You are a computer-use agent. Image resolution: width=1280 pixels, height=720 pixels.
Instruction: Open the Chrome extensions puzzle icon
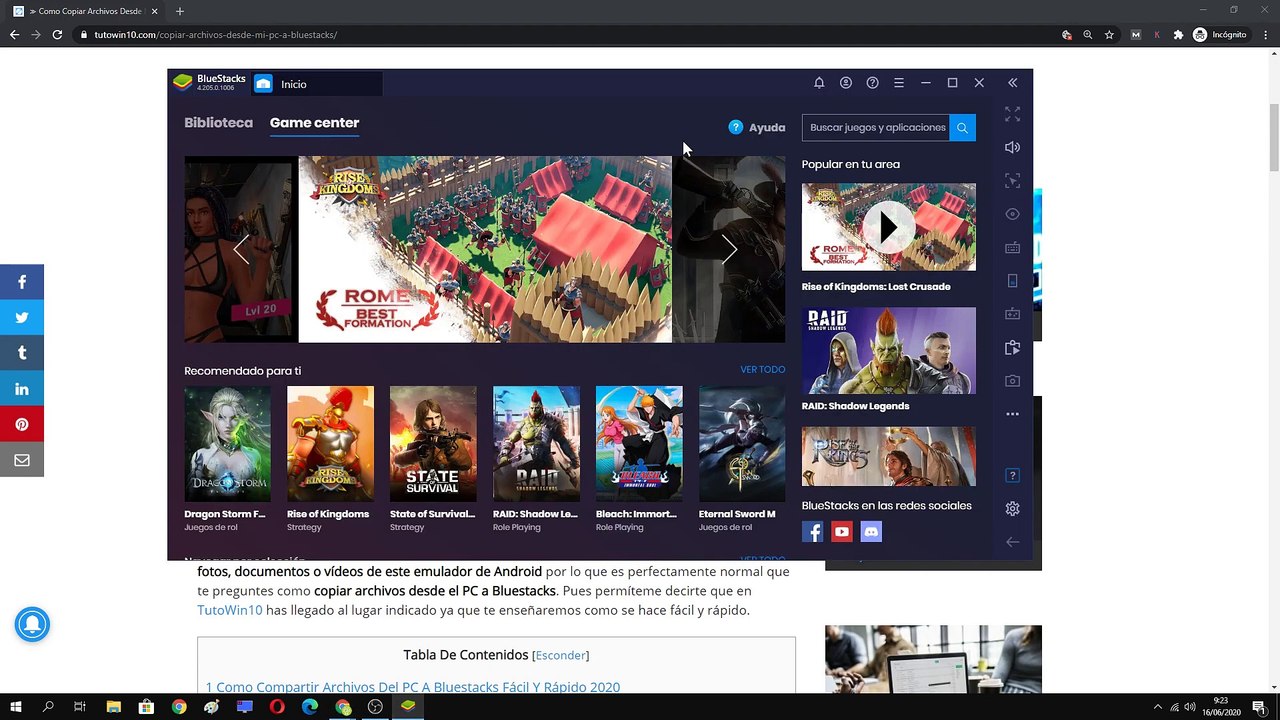(x=1178, y=35)
